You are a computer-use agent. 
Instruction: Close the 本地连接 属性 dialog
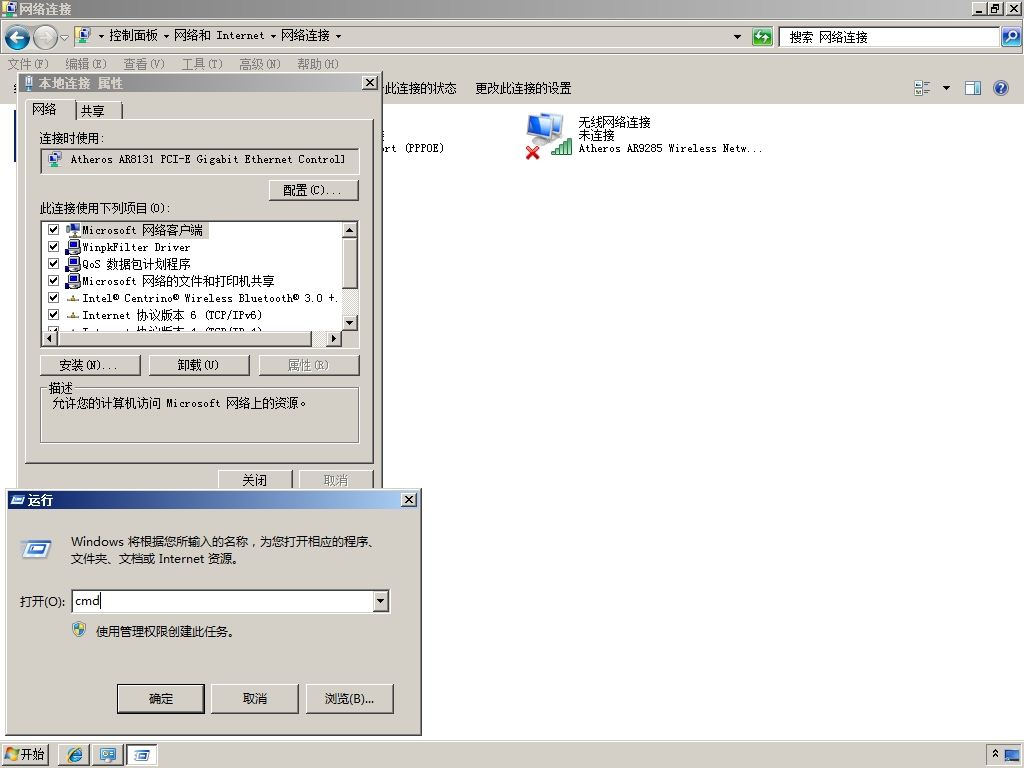[370, 83]
